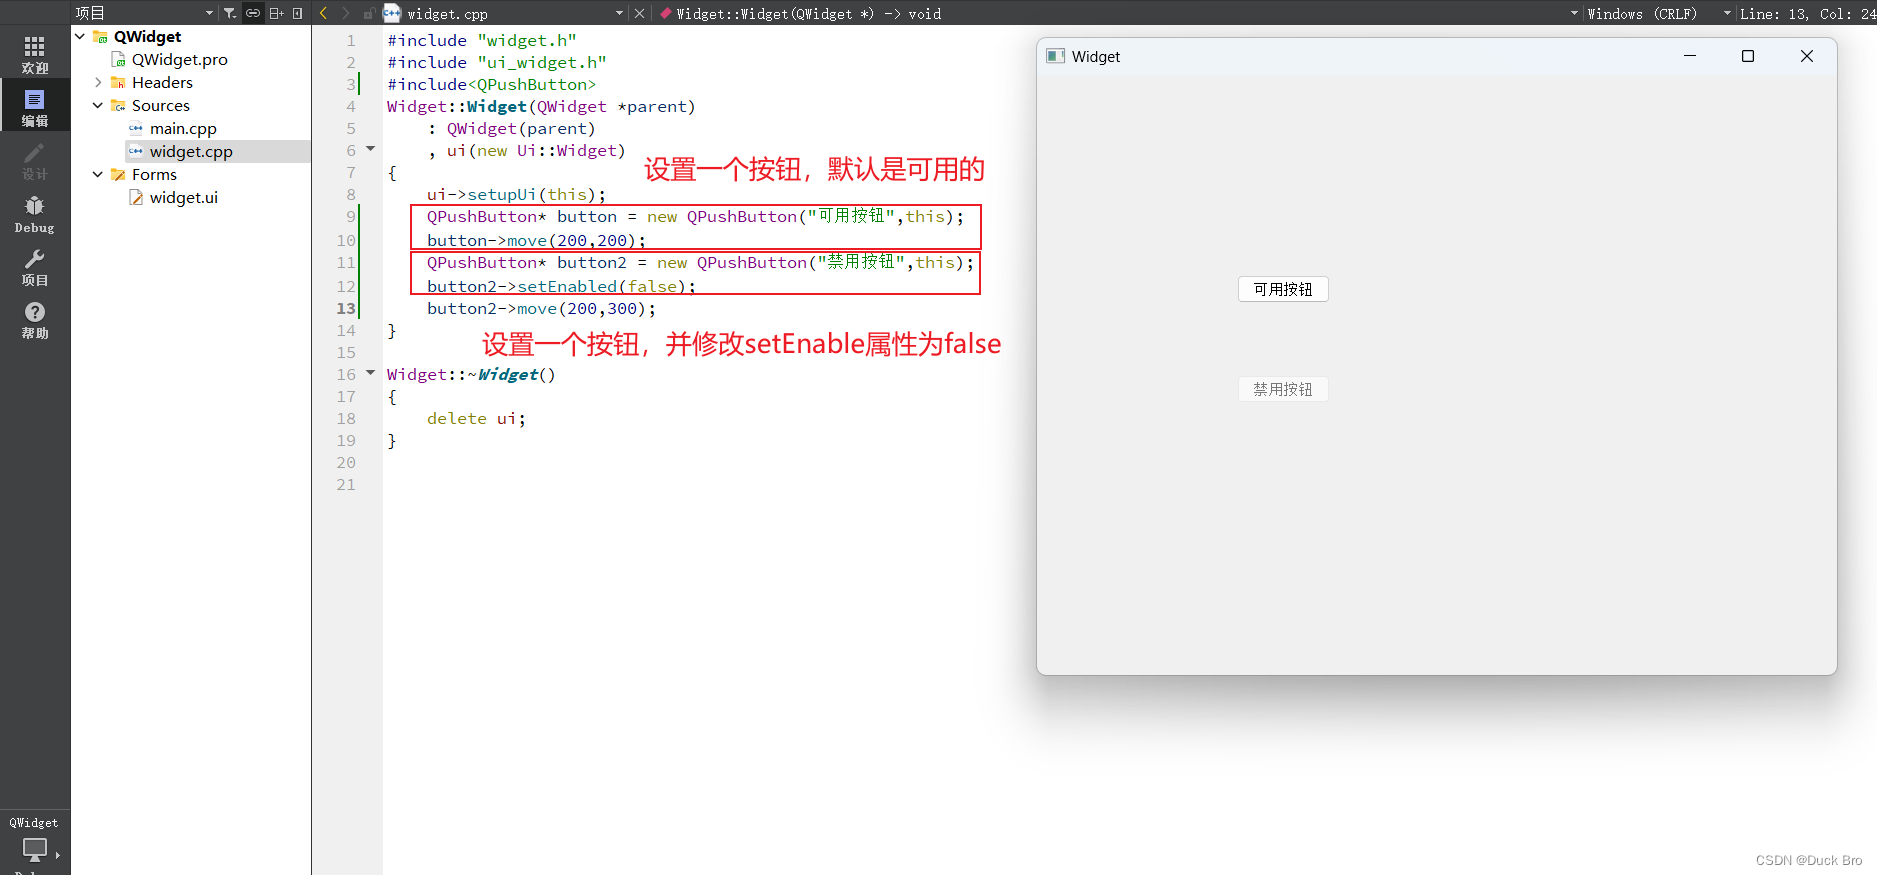Collapse the QWidget project root node

[80, 36]
